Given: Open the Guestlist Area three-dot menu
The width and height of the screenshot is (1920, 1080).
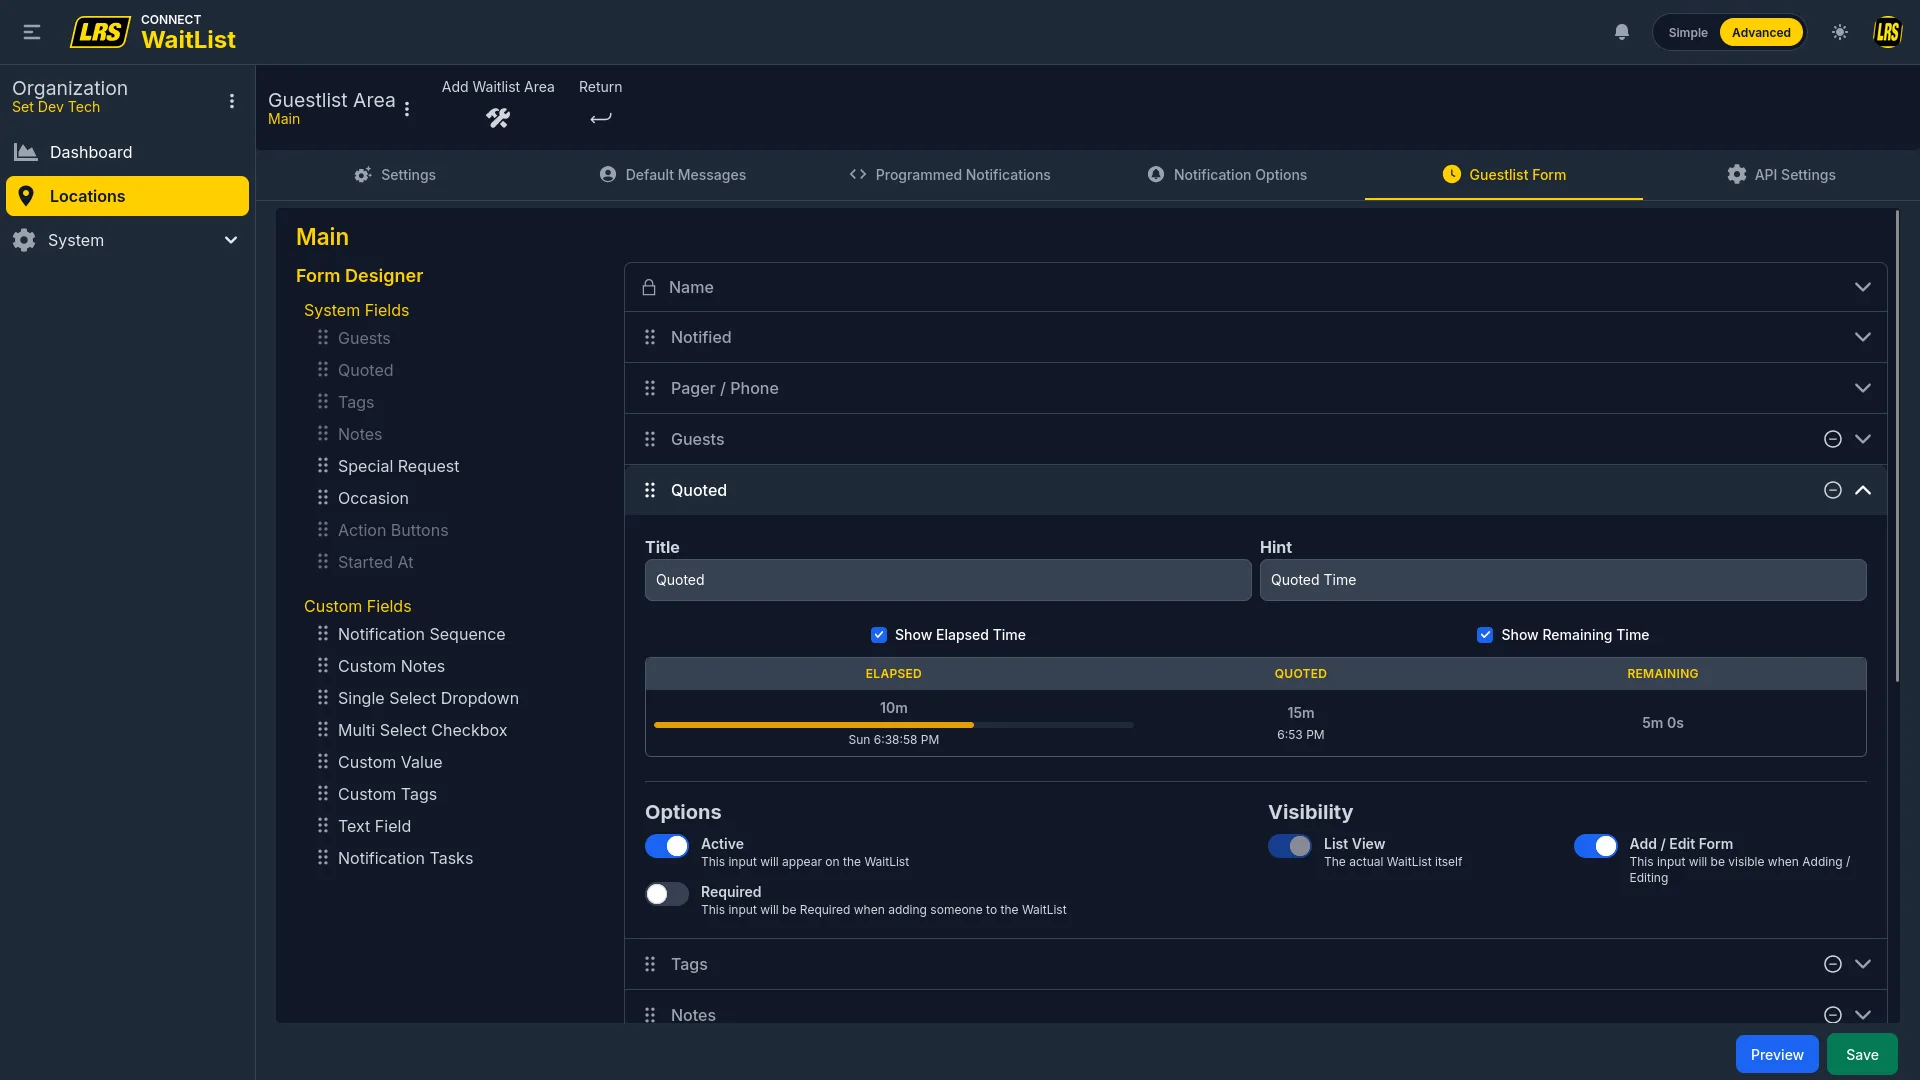Looking at the screenshot, I should pyautogui.click(x=407, y=109).
